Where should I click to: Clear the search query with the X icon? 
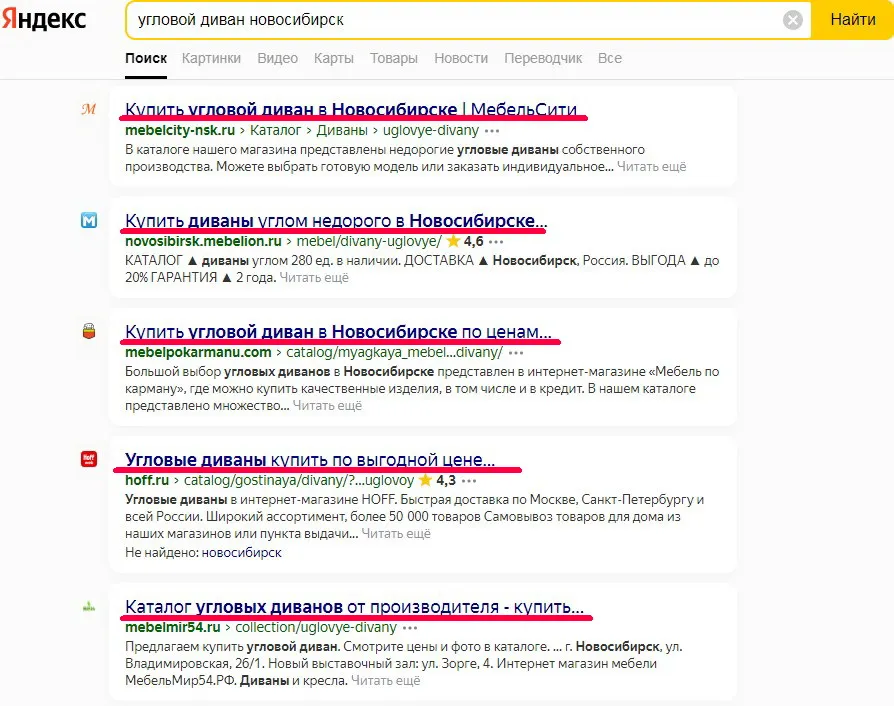pos(793,20)
